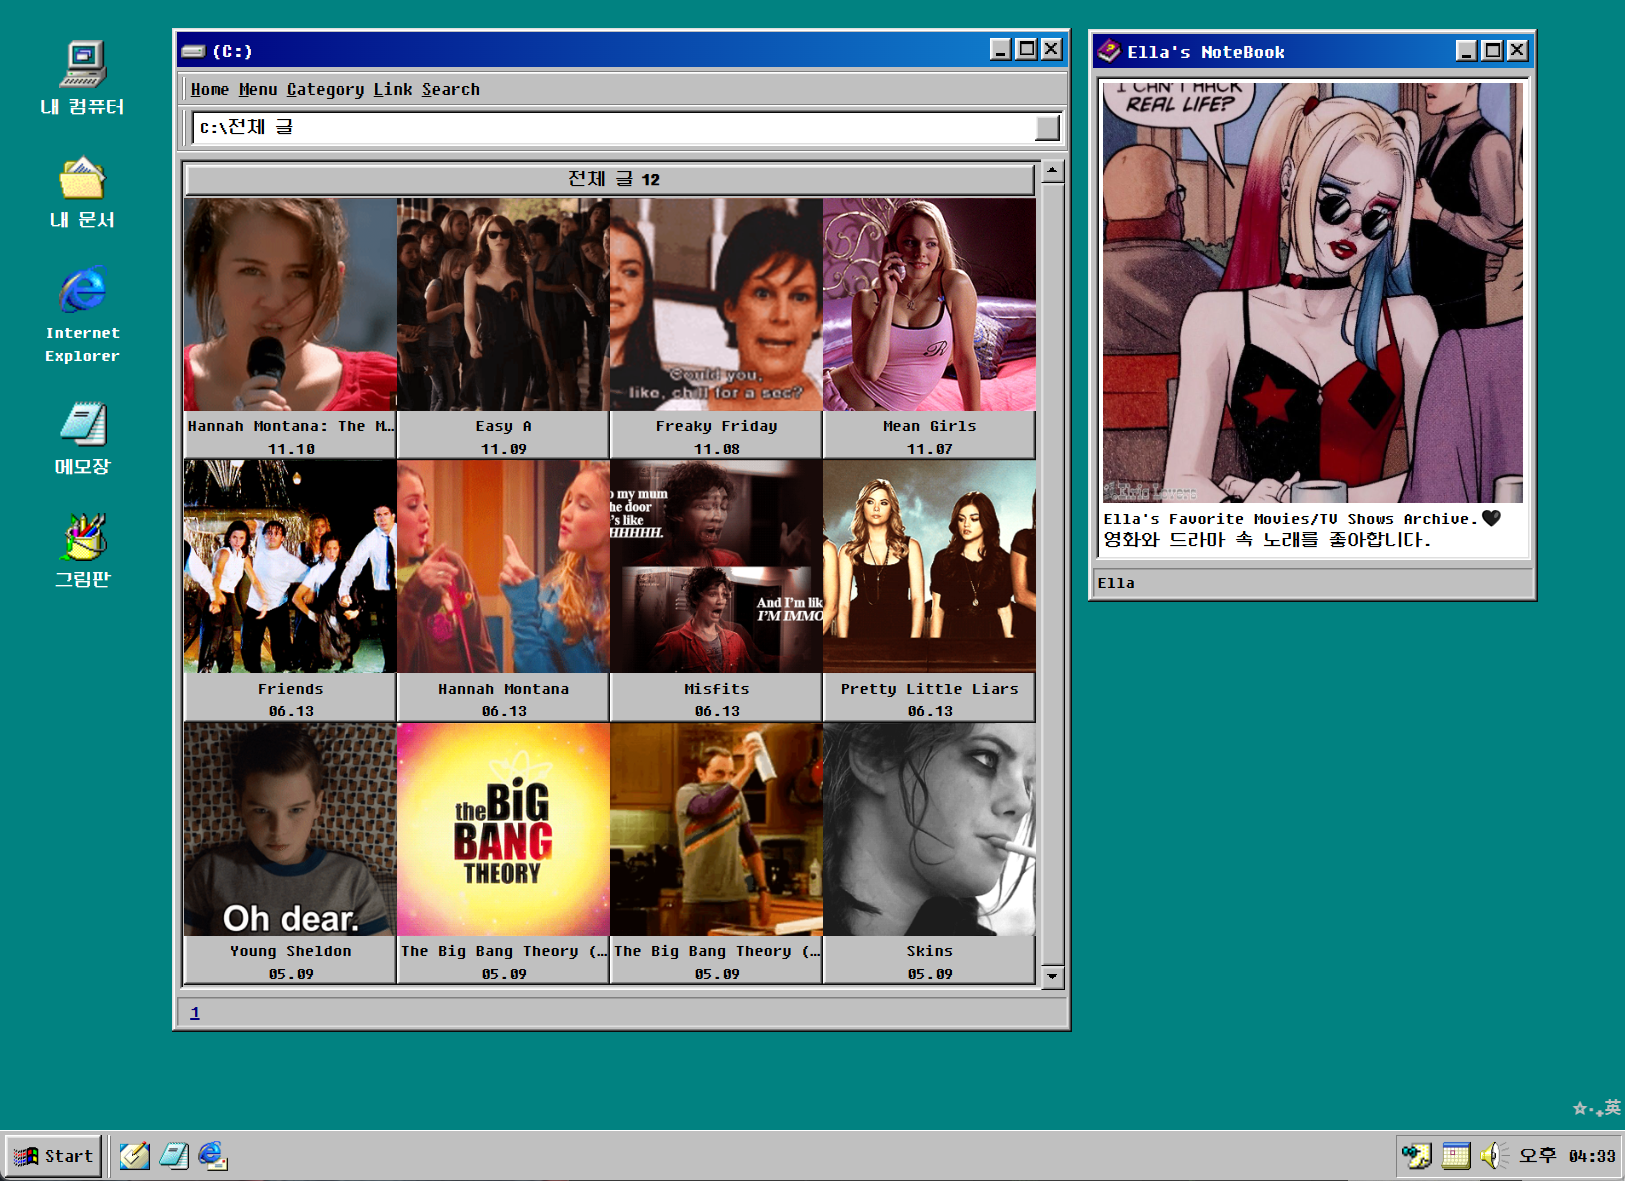
Task: Click the calendar tray icon
Action: pyautogui.click(x=1456, y=1156)
